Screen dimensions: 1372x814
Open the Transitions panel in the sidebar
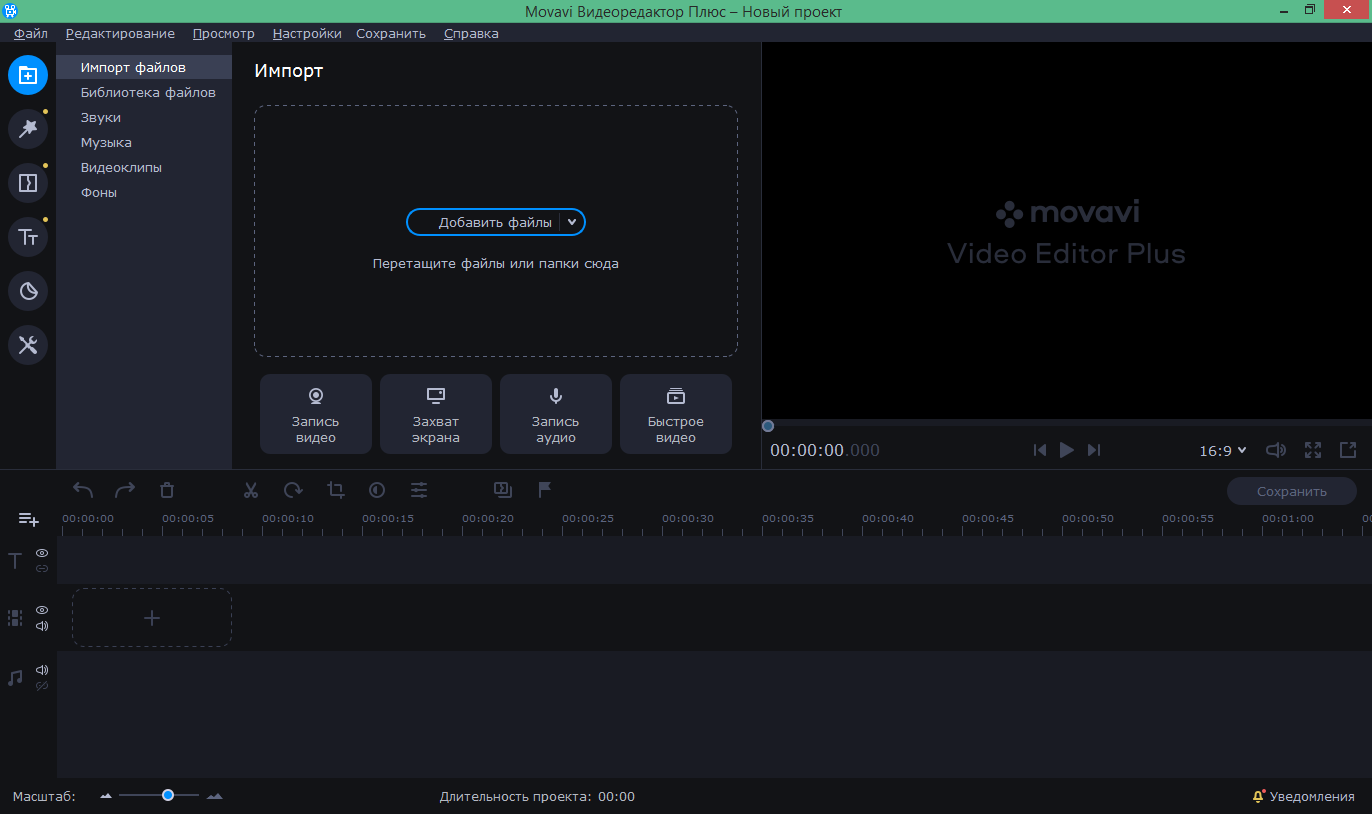[28, 183]
